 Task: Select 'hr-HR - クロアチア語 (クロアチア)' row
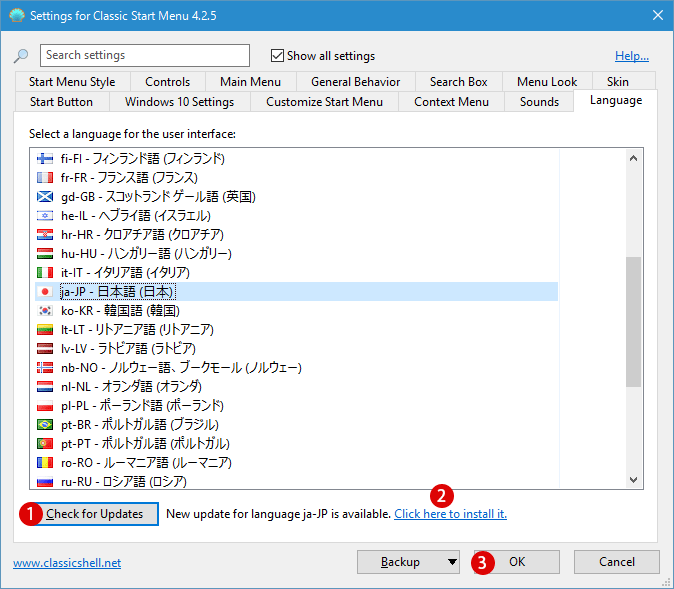tap(297, 235)
